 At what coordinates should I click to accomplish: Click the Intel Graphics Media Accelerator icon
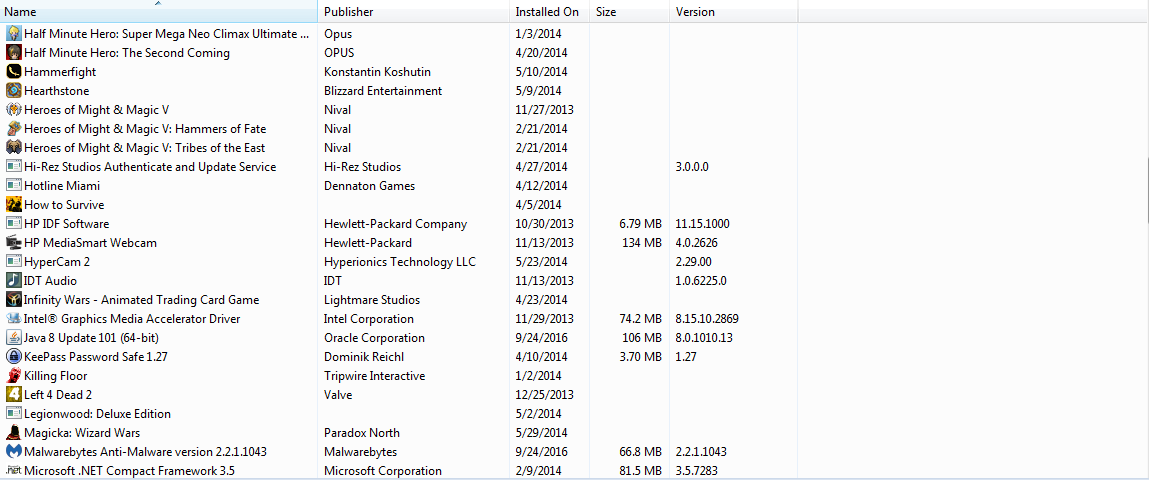(x=13, y=319)
